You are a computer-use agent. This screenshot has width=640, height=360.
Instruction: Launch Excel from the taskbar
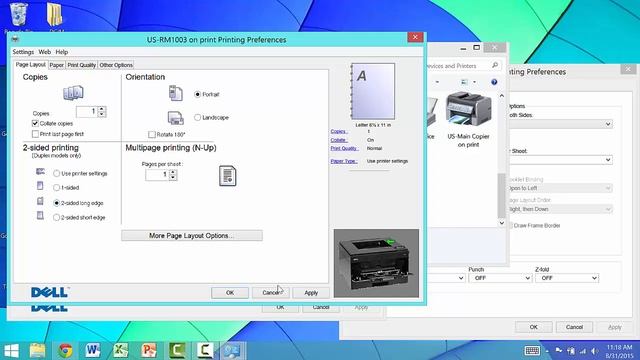121,351
